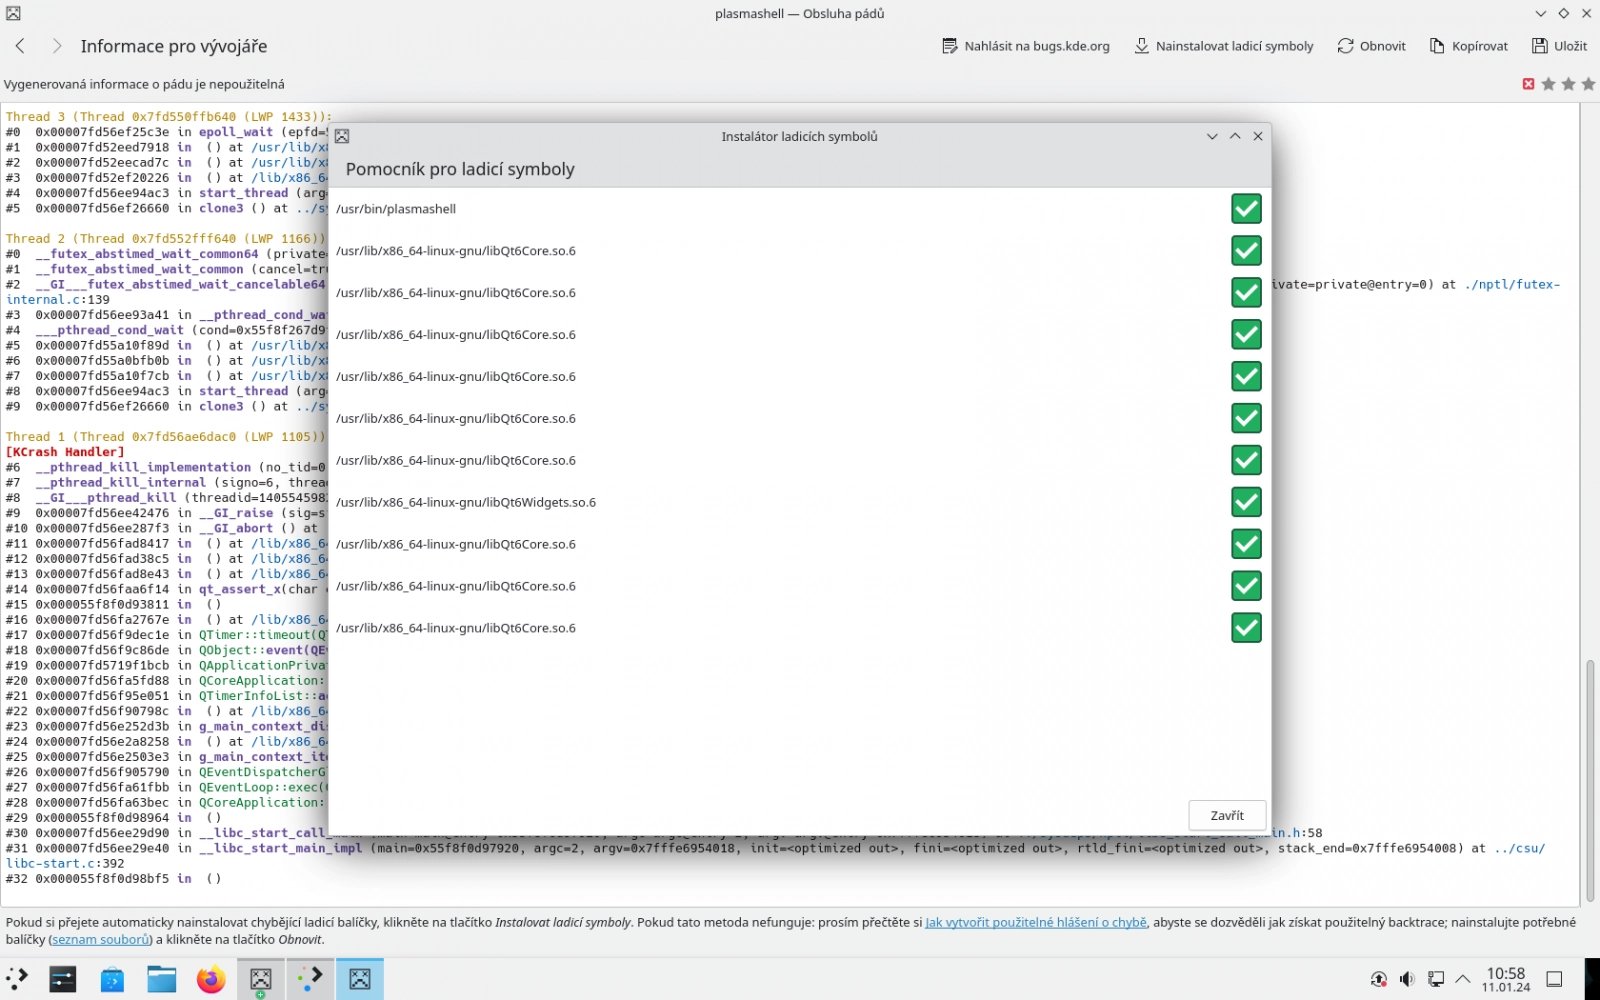Image resolution: width=1600 pixels, height=1000 pixels.
Task: Click the Informace pro vývojáře page title
Action: pyautogui.click(x=174, y=46)
